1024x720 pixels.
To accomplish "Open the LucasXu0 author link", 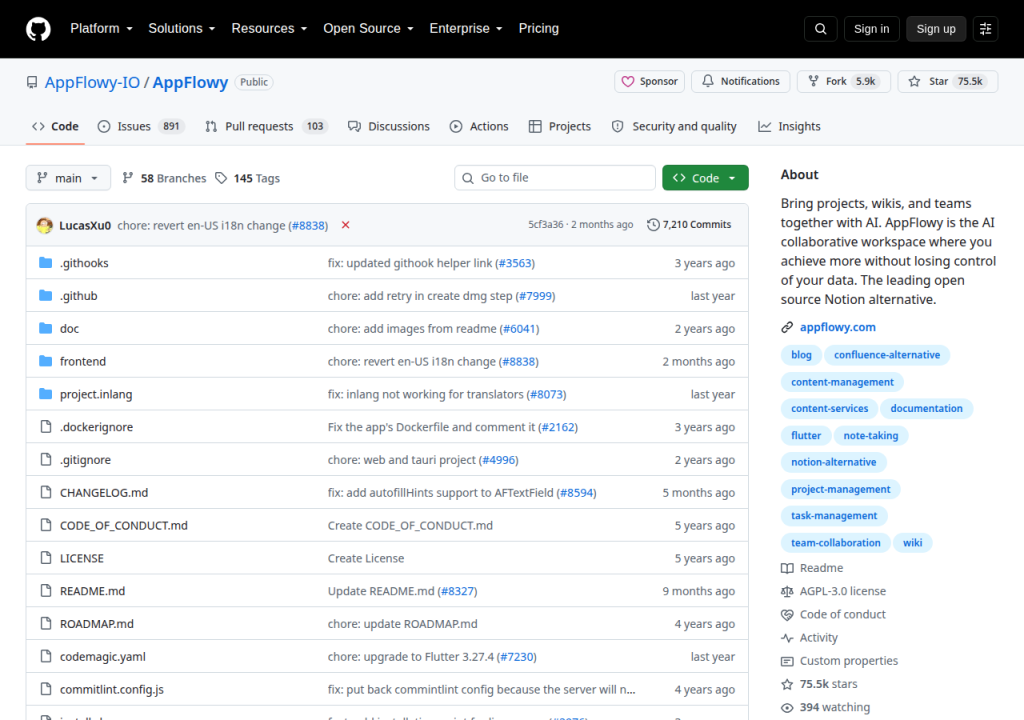I will pyautogui.click(x=85, y=225).
